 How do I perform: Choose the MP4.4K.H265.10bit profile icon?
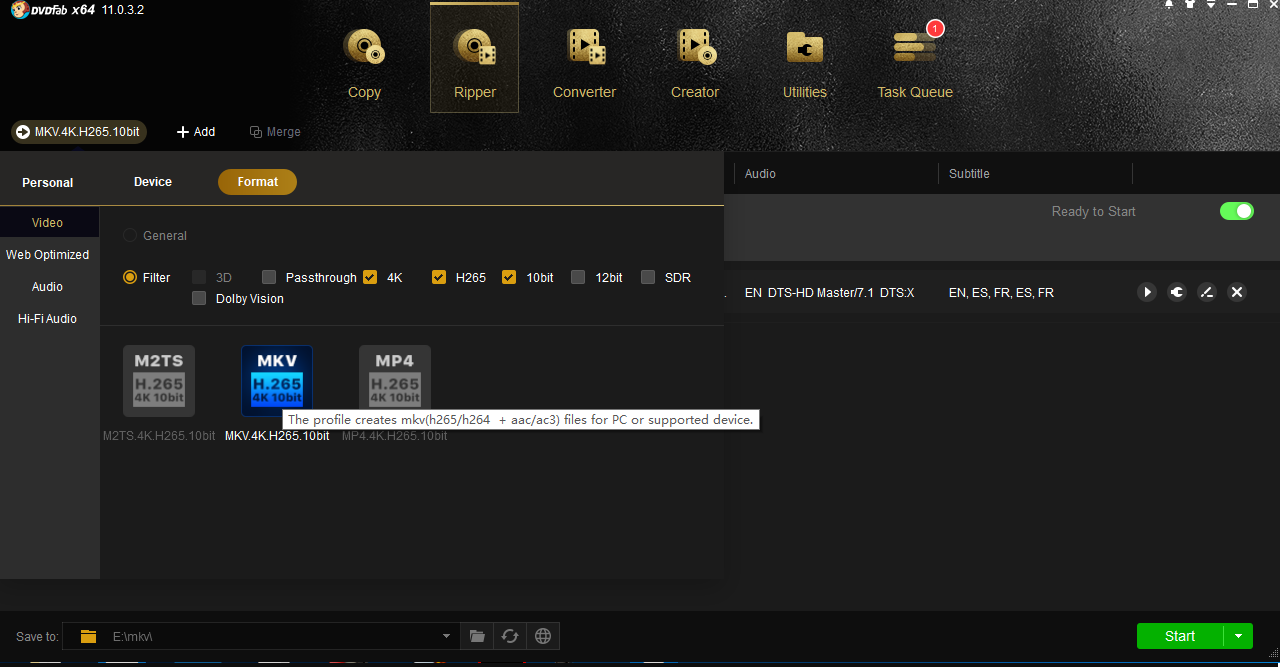(x=395, y=381)
